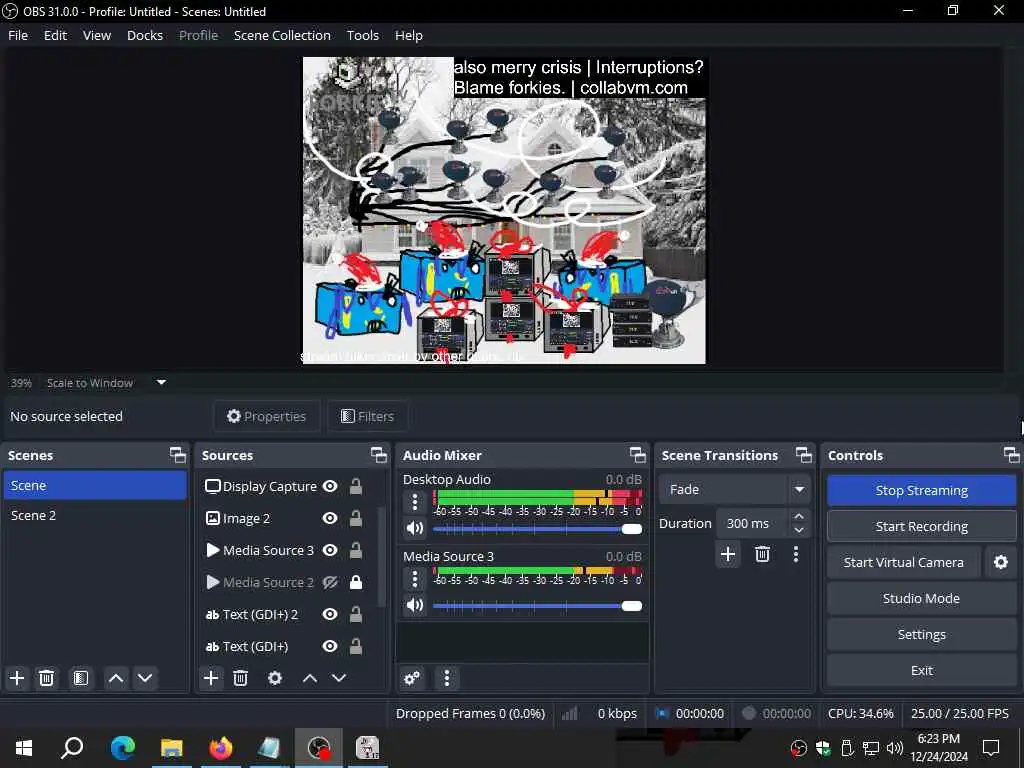Click the Exit button in Controls

tap(921, 670)
